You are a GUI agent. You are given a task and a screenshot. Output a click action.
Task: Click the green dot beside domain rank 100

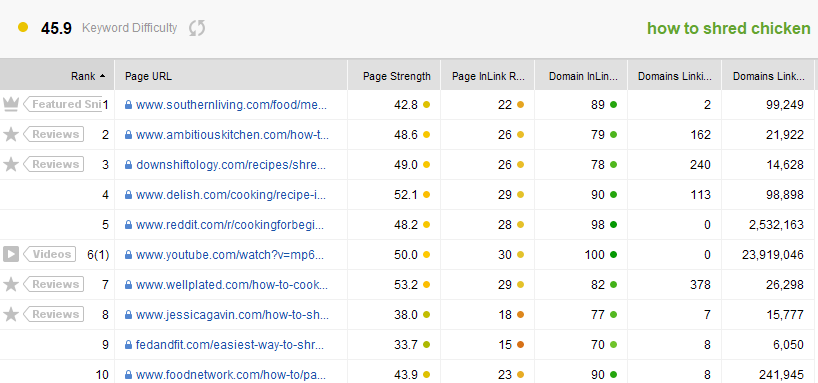coord(614,255)
